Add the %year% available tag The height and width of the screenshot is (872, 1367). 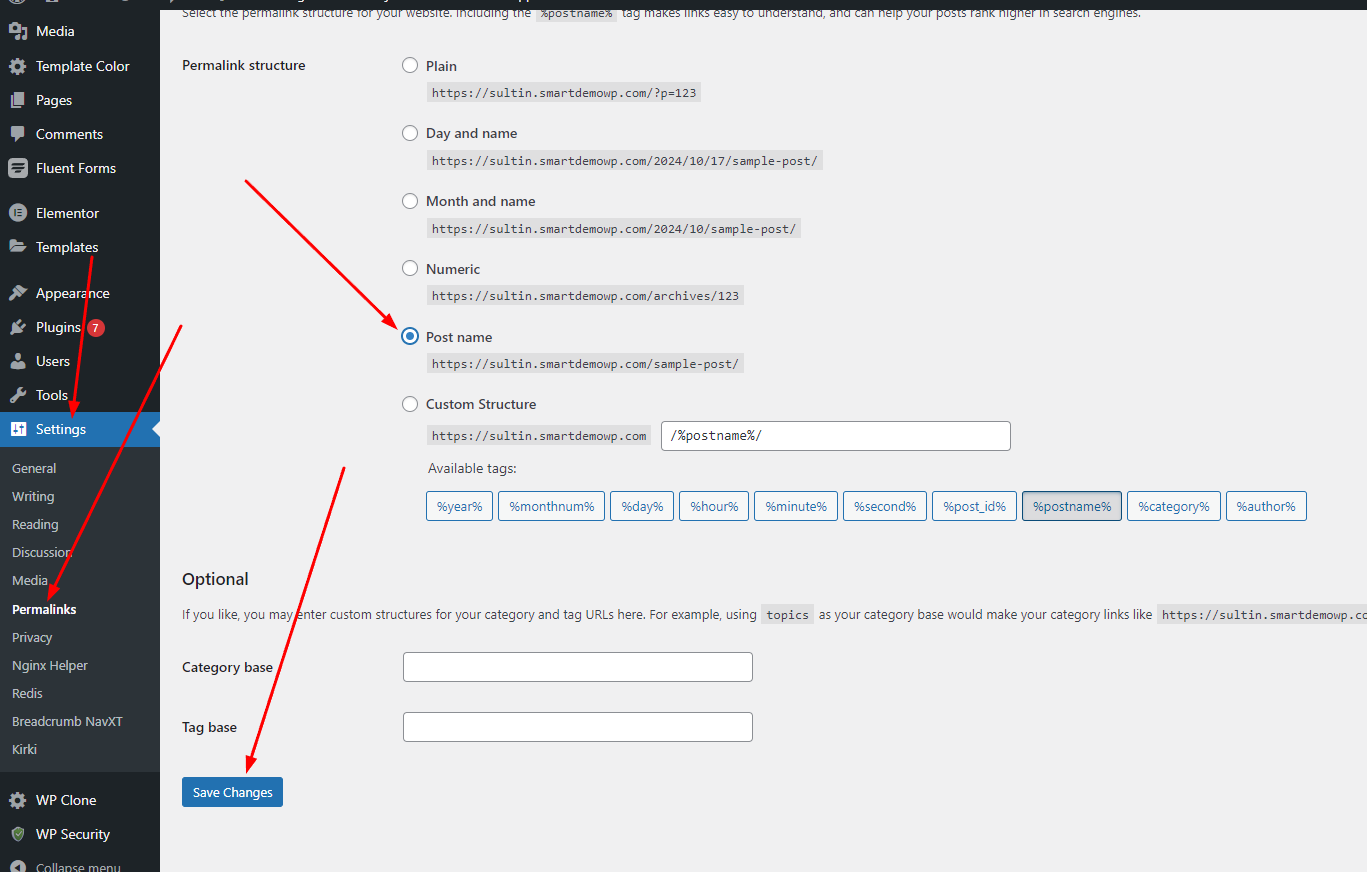[x=459, y=506]
